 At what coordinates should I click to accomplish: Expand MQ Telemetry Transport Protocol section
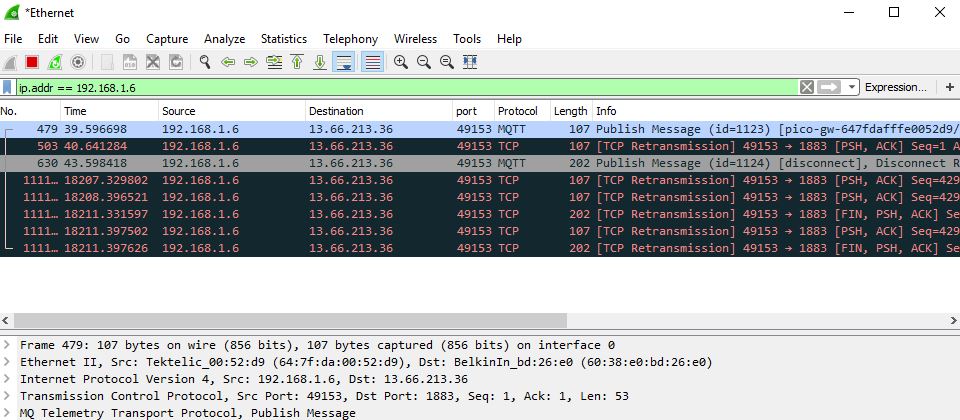coord(6,413)
